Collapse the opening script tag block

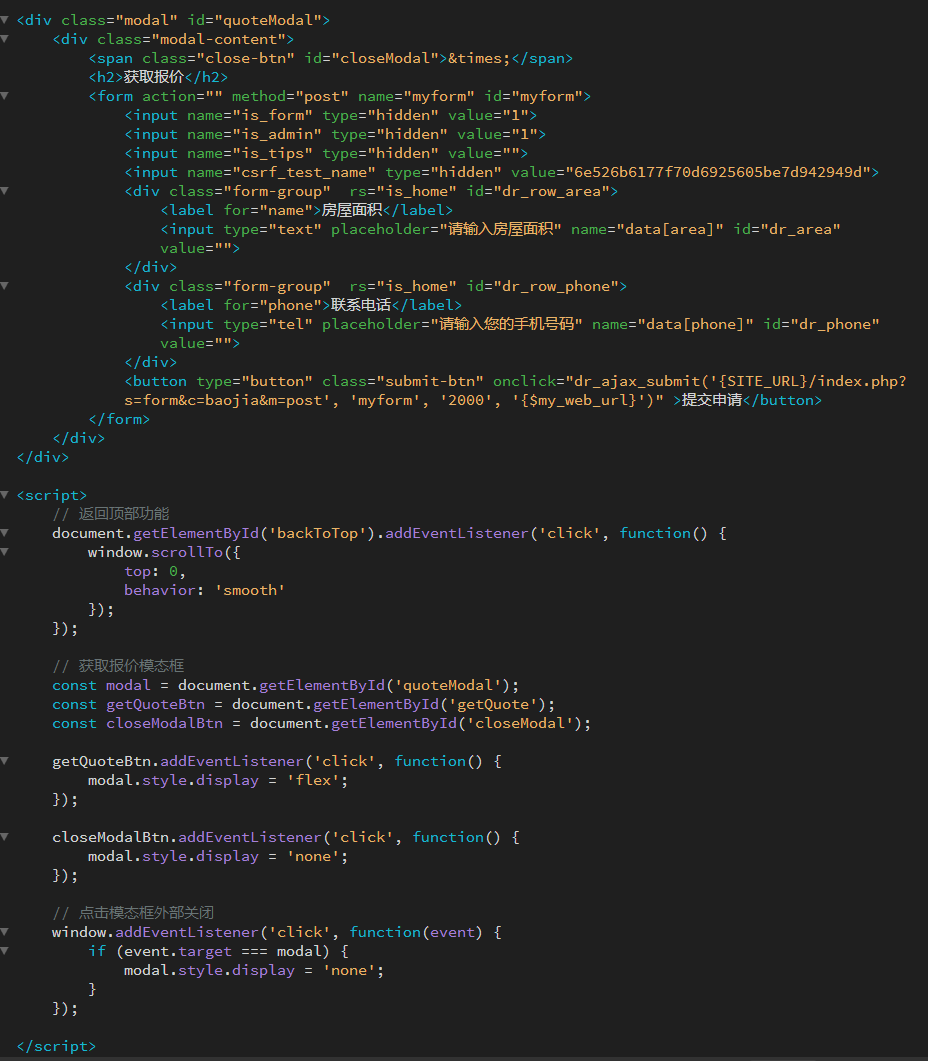tap(4, 495)
